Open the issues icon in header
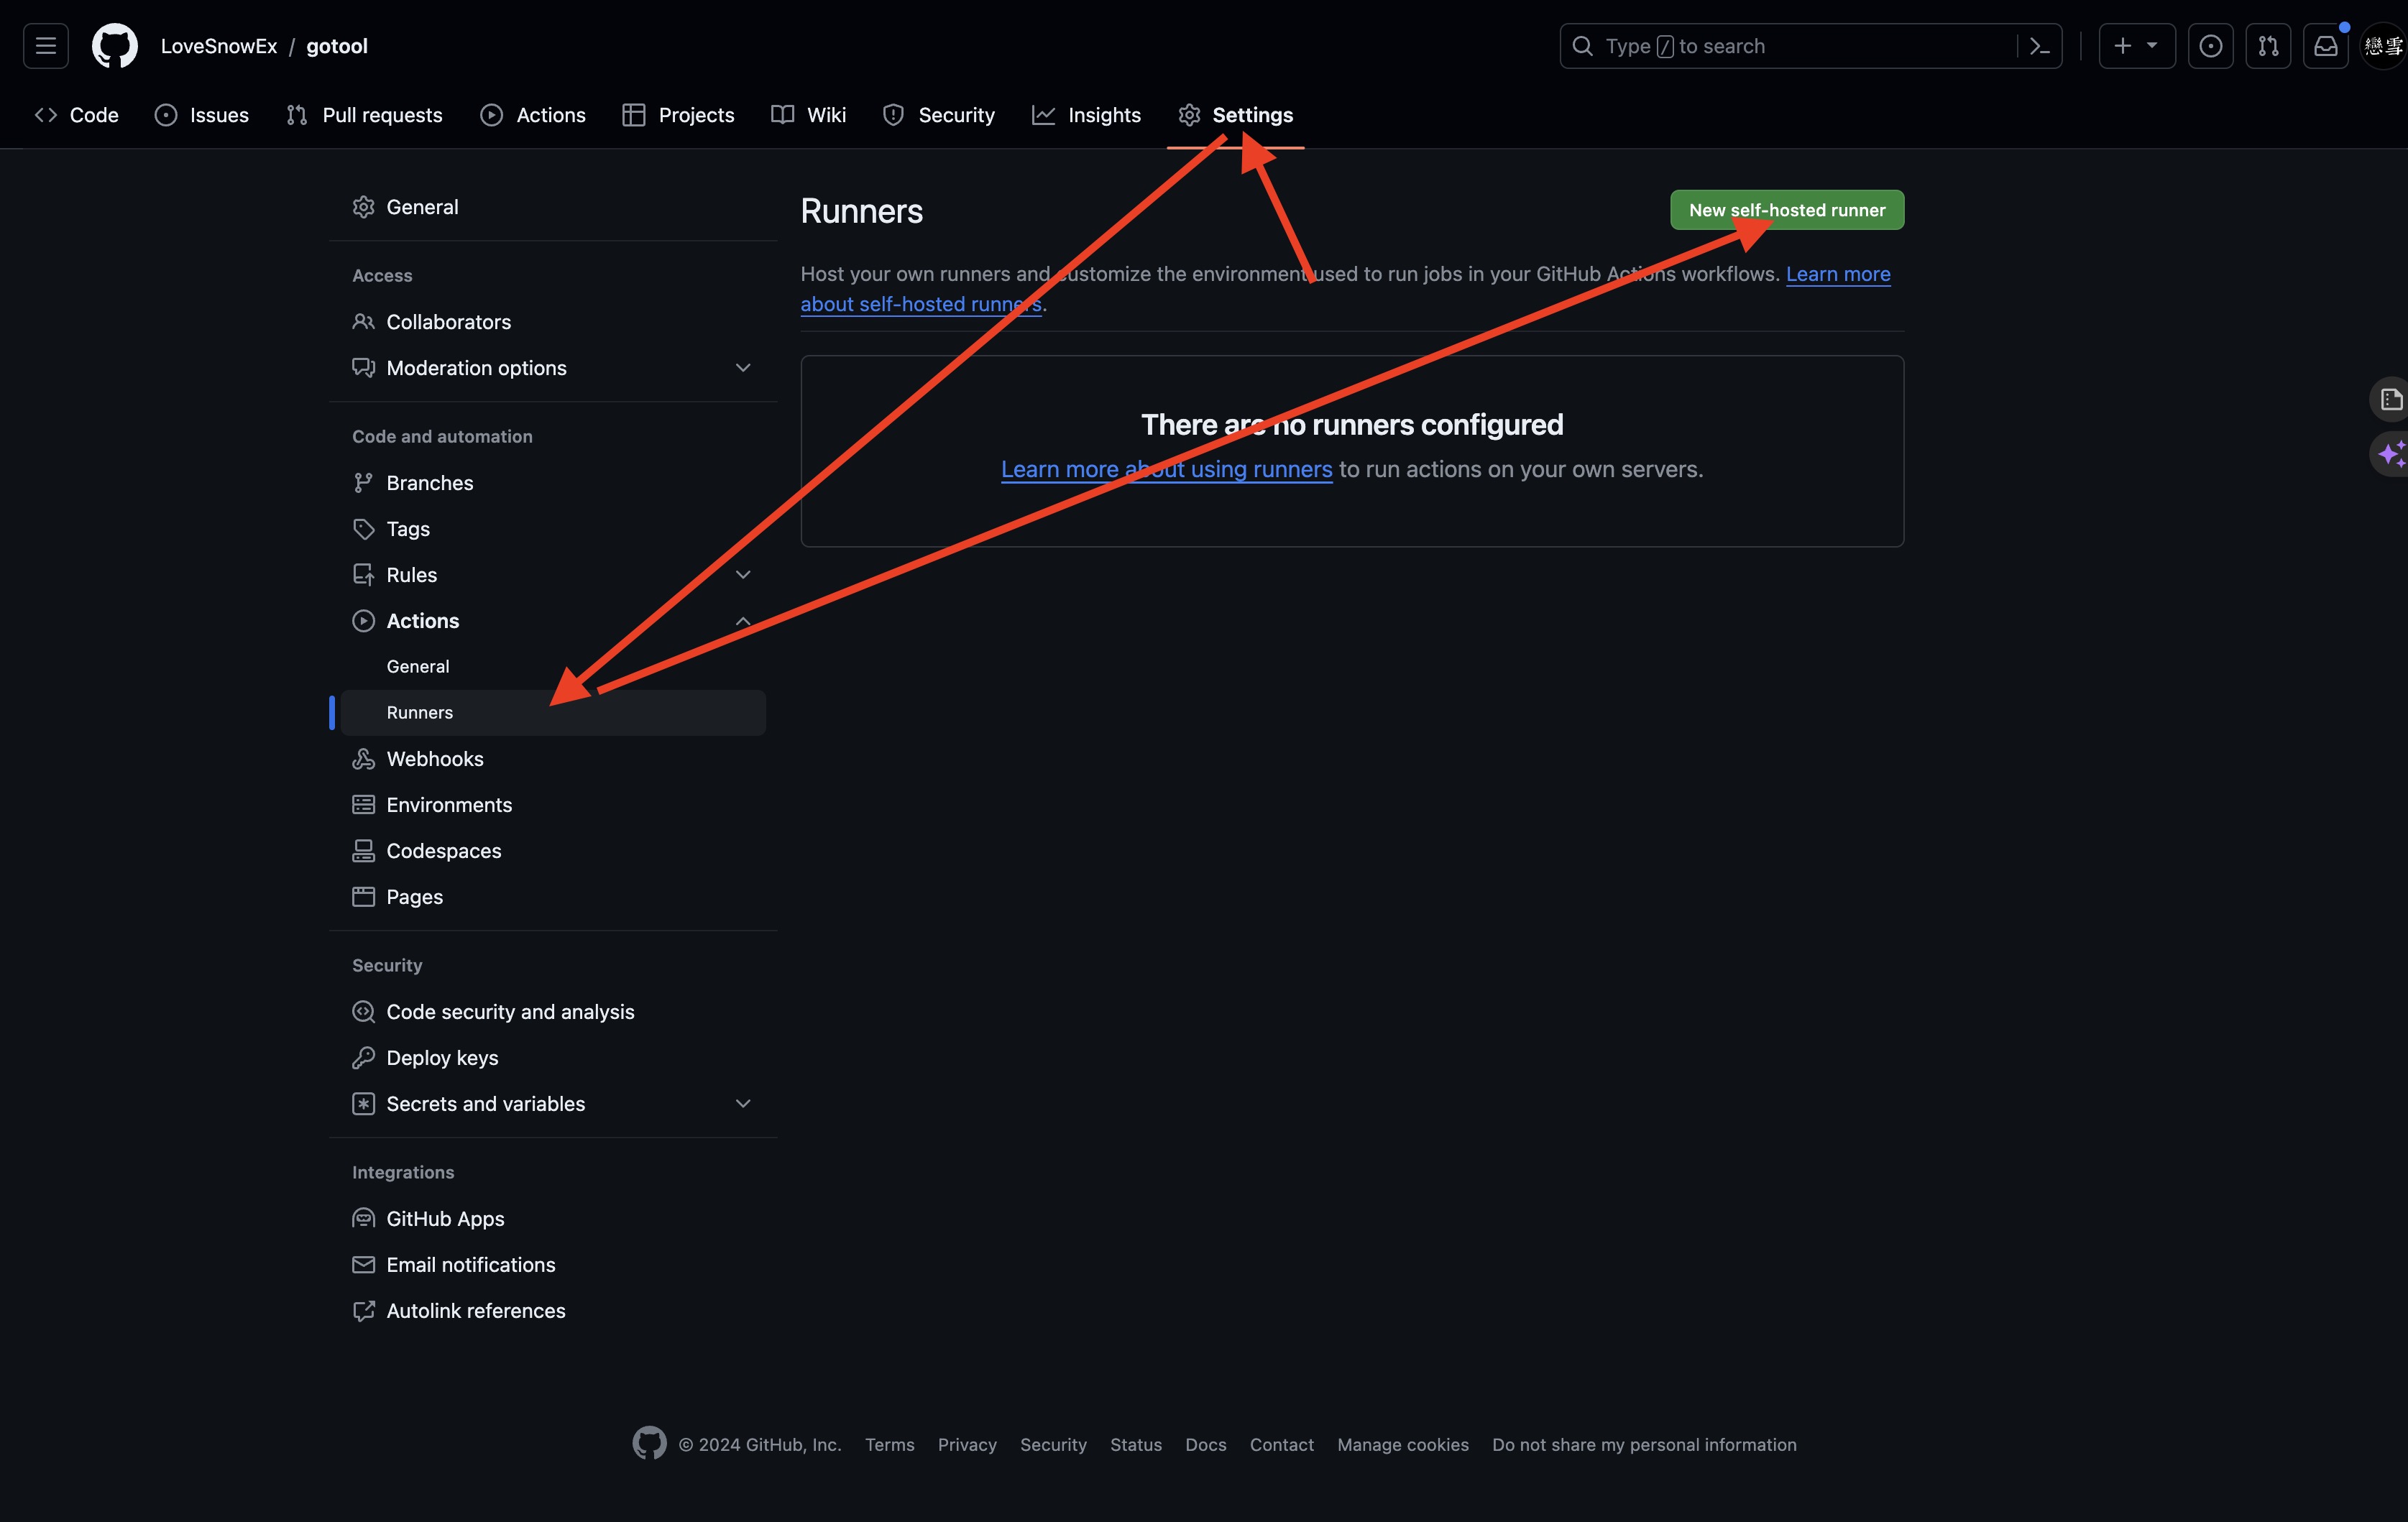The image size is (2408, 1522). coord(2210,46)
